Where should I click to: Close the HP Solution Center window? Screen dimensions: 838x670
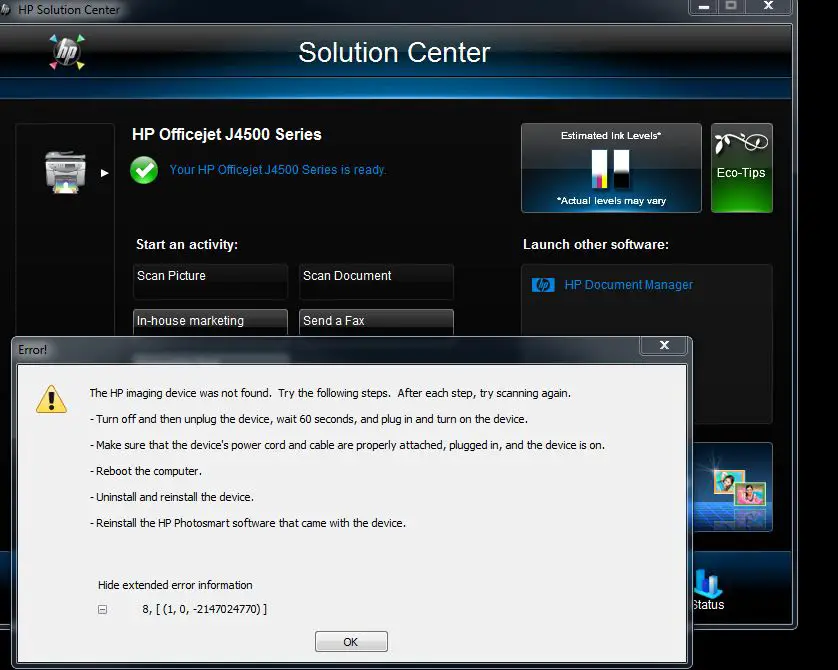pos(769,6)
